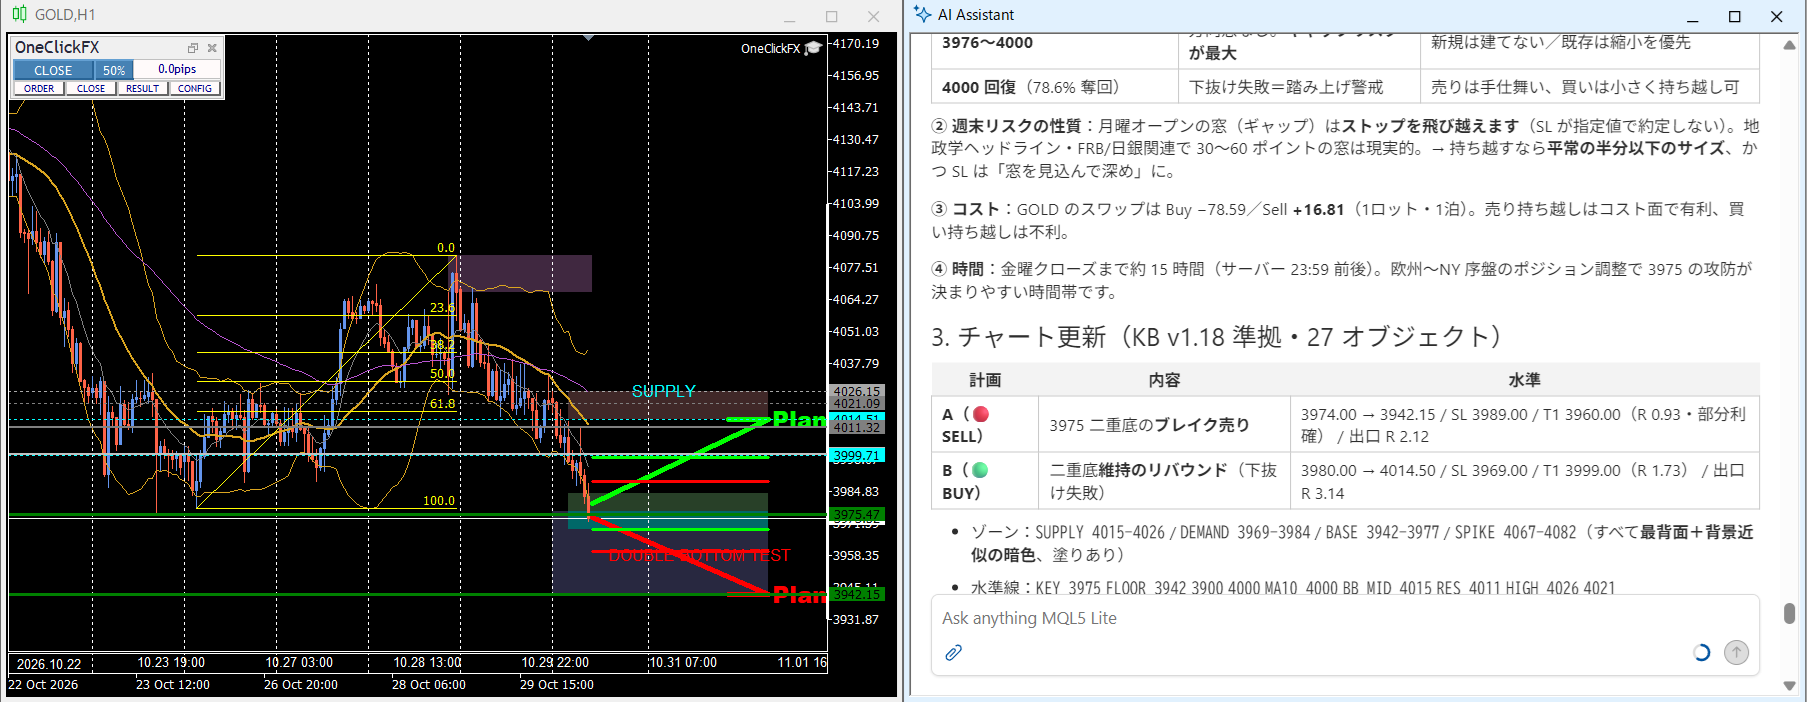
Task: Focus the Ask anything MQL5 Lite input
Action: [x=1345, y=618]
